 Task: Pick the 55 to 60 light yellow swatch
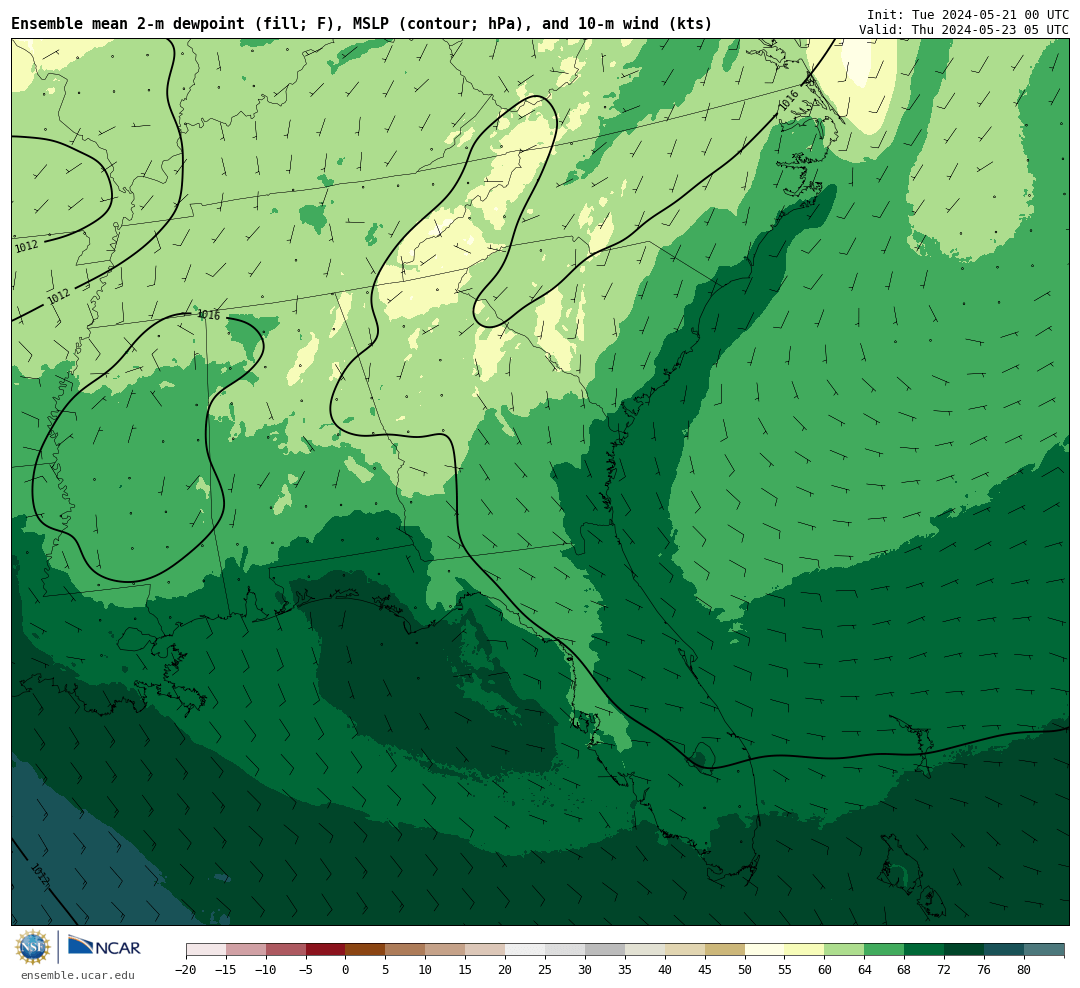805,950
